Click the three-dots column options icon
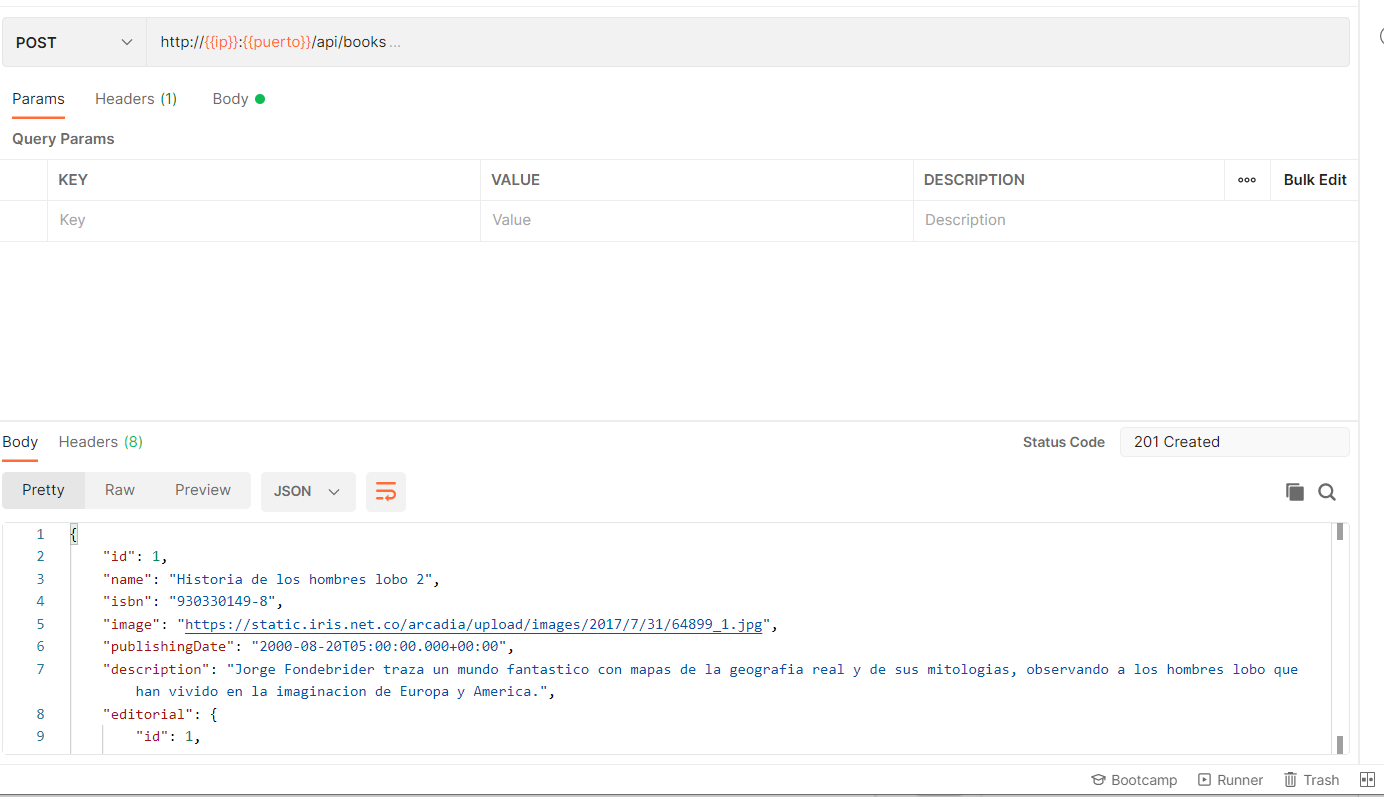Screen dimensions: 1384x797 click(x=1247, y=180)
